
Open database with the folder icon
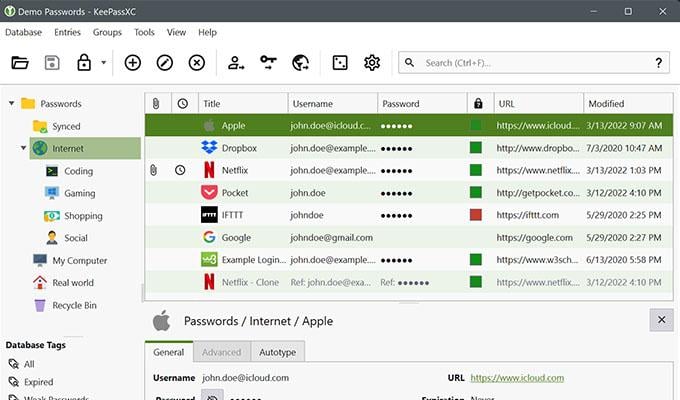pos(20,63)
